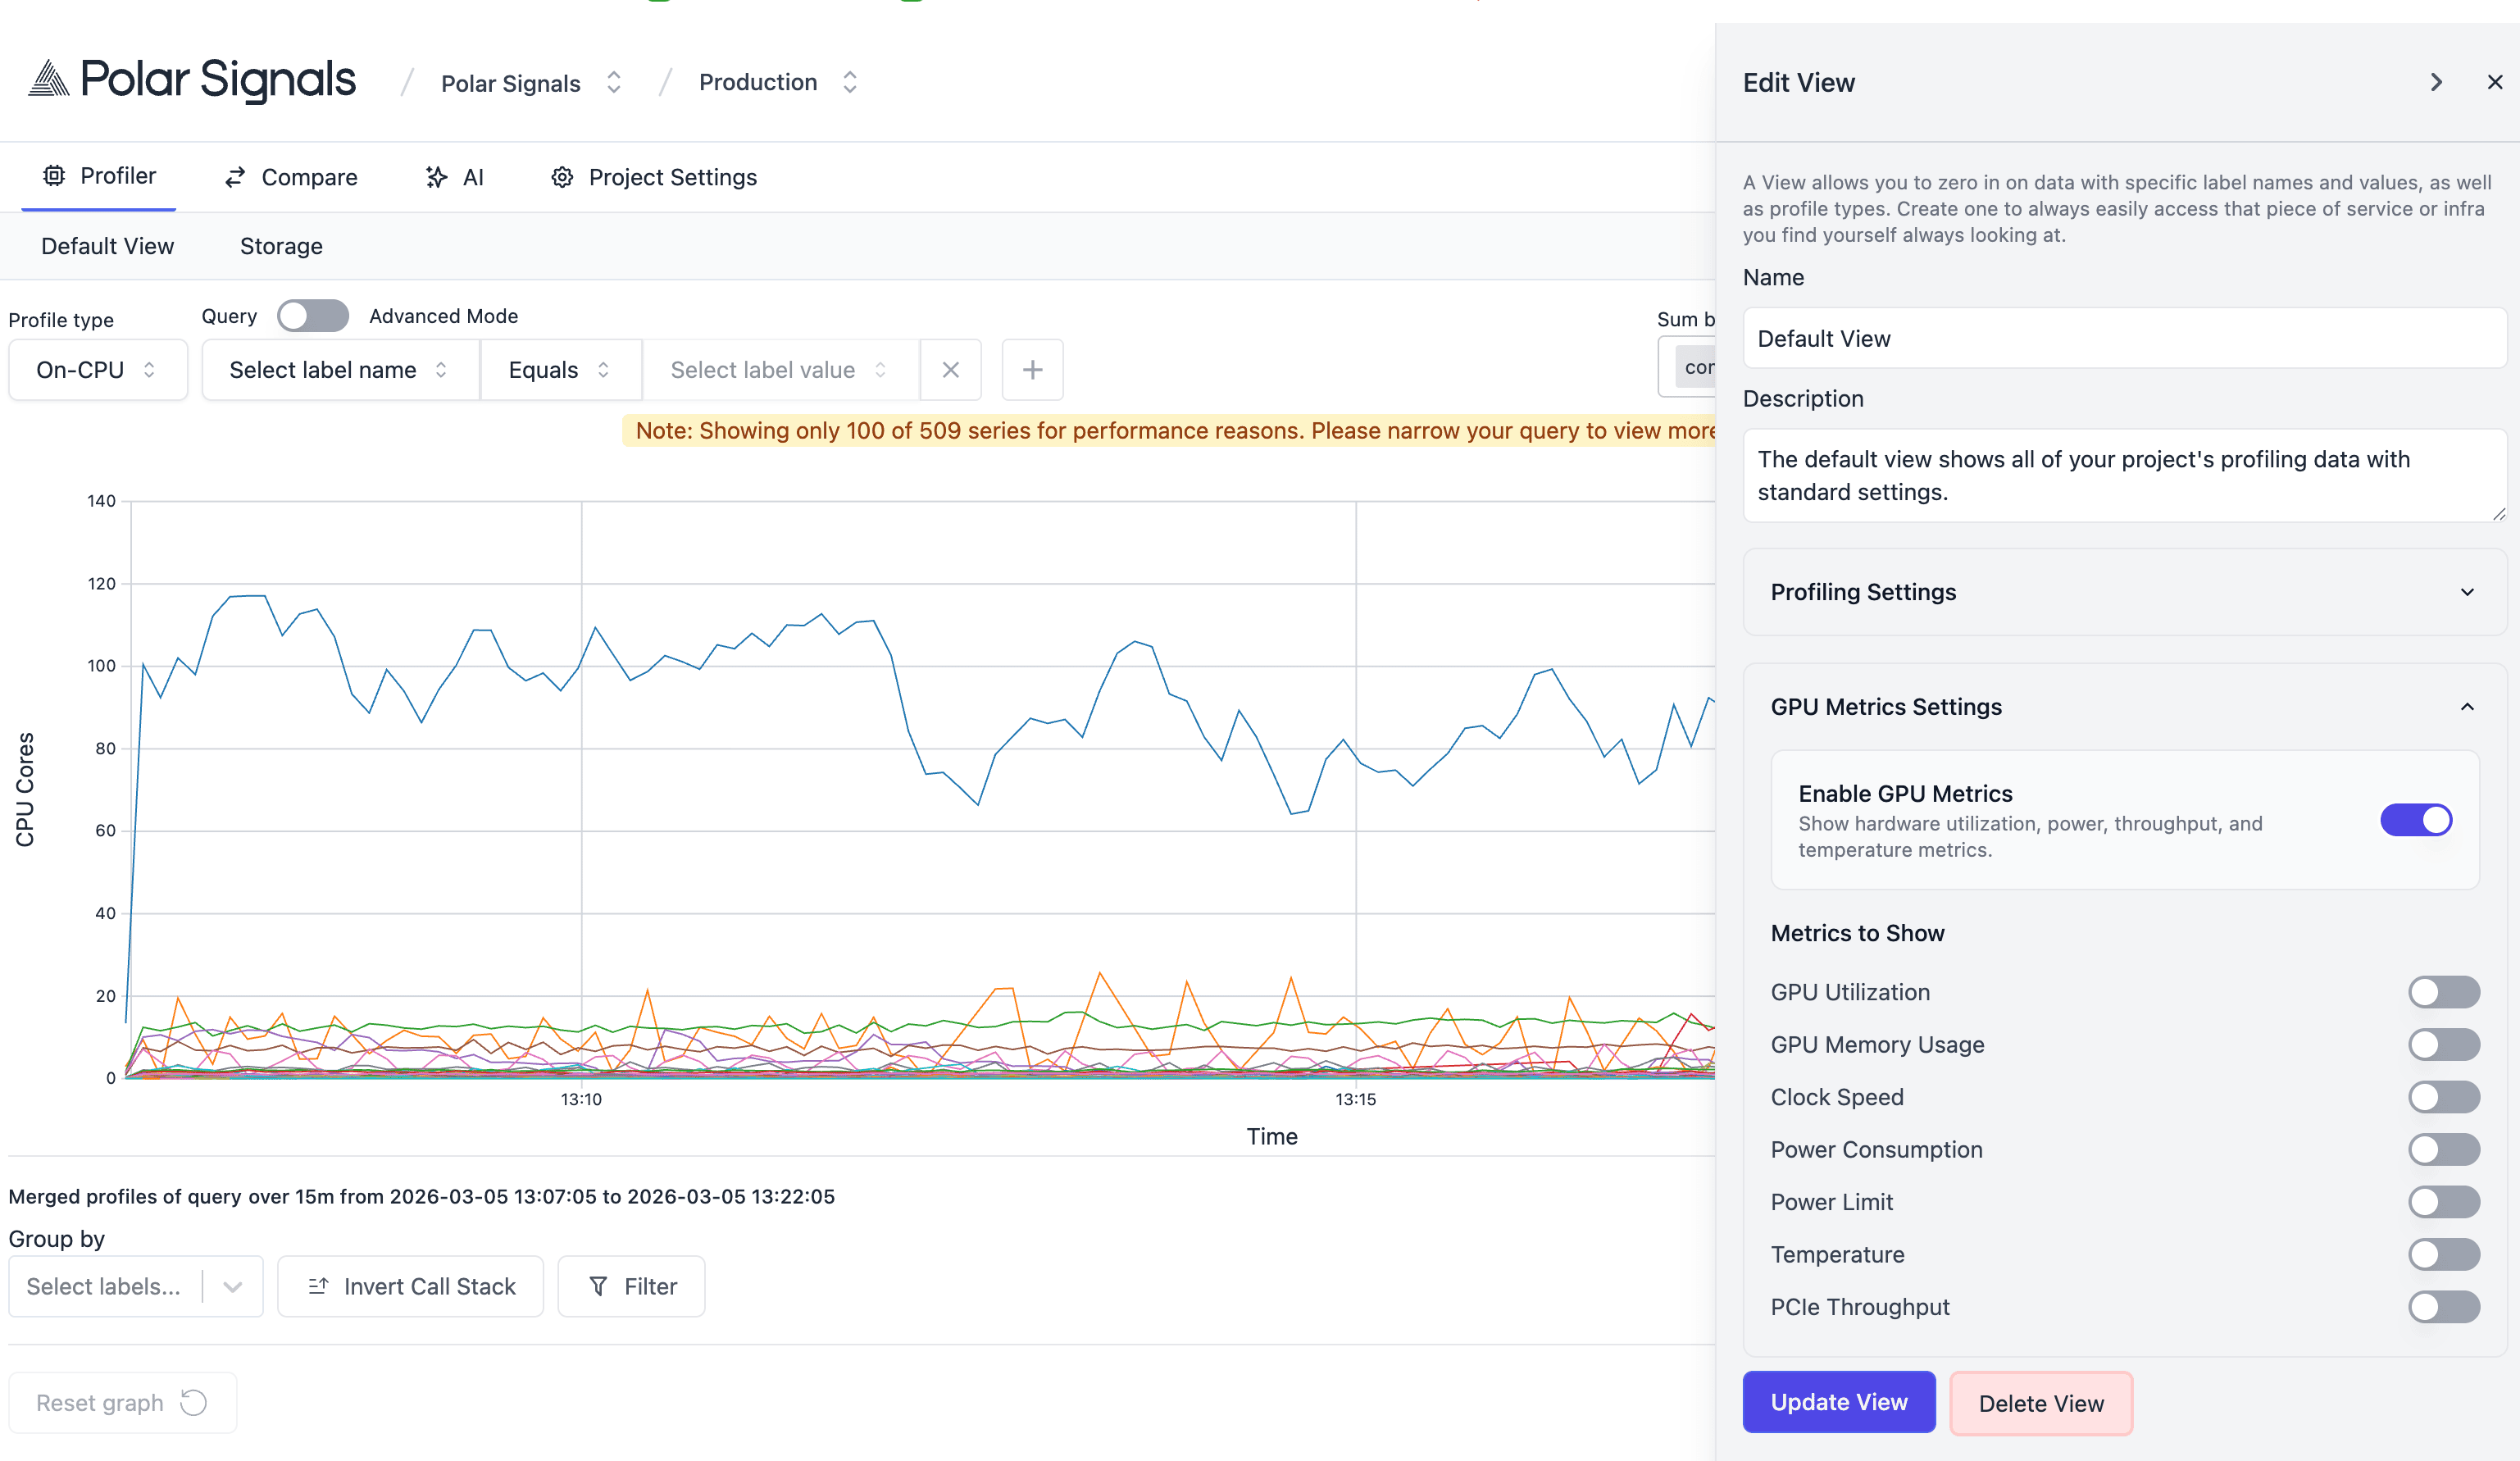Viewport: 2520px width, 1461px height.
Task: Toggle Advanced Mode for the query
Action: (x=312, y=315)
